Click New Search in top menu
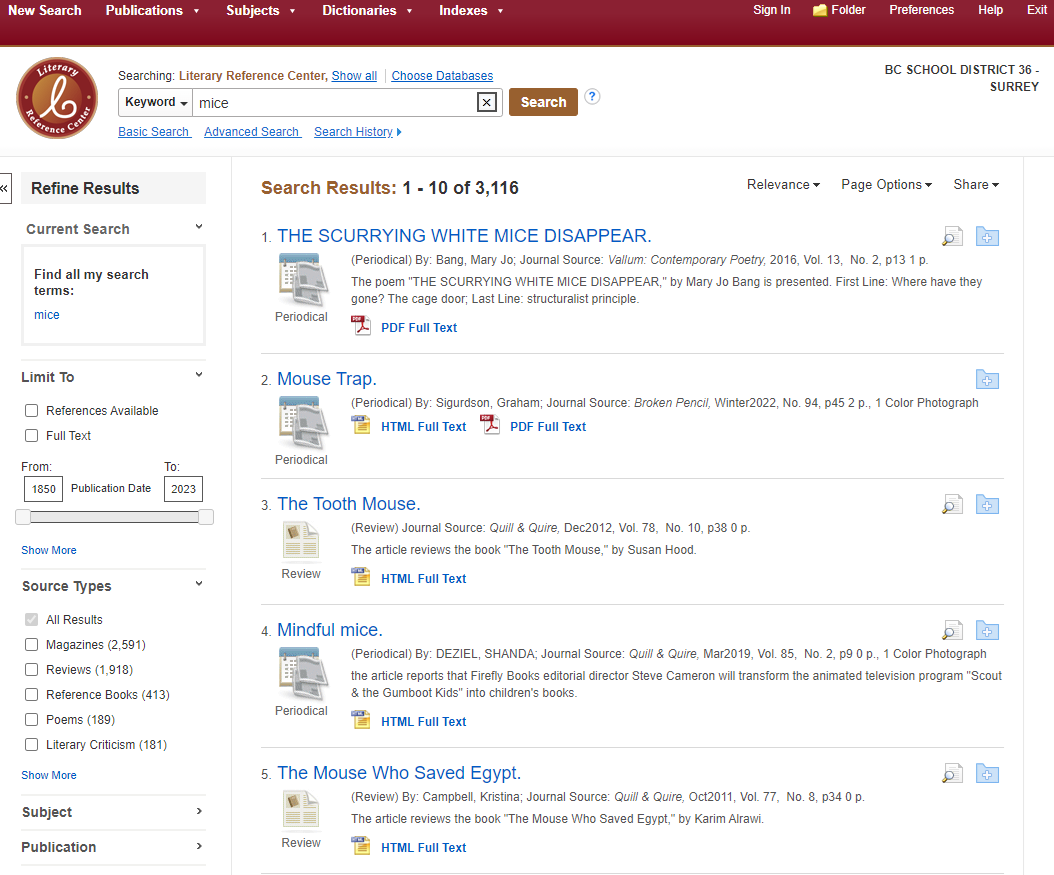Image resolution: width=1054 pixels, height=875 pixels. [44, 11]
